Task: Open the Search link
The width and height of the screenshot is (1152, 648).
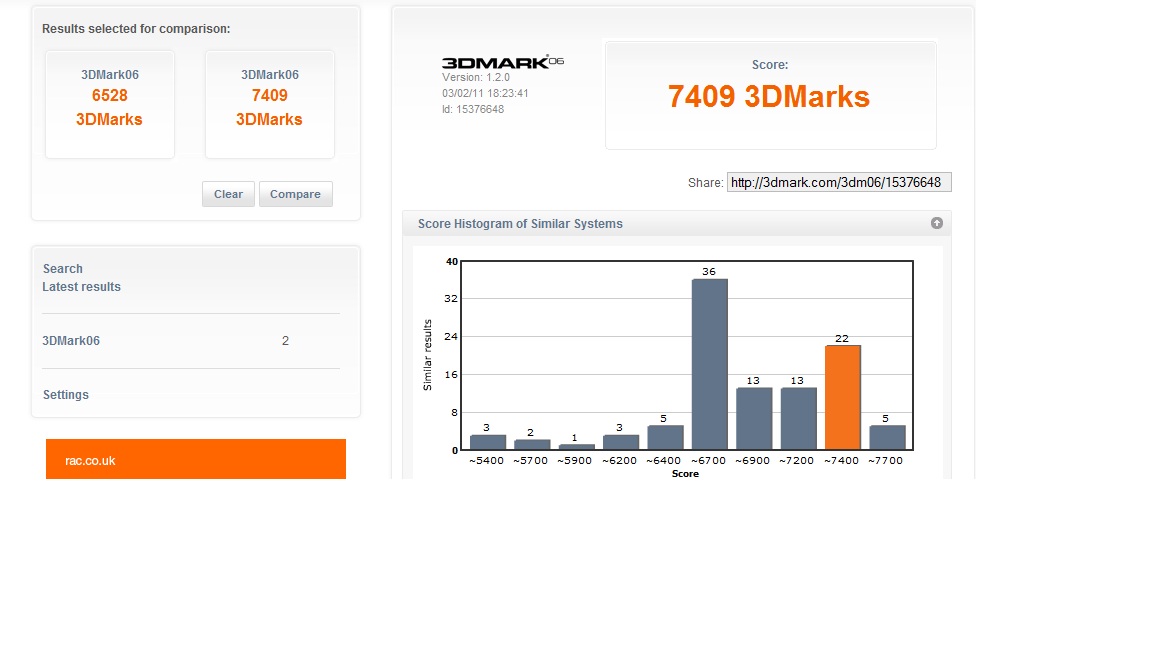Action: 62,269
